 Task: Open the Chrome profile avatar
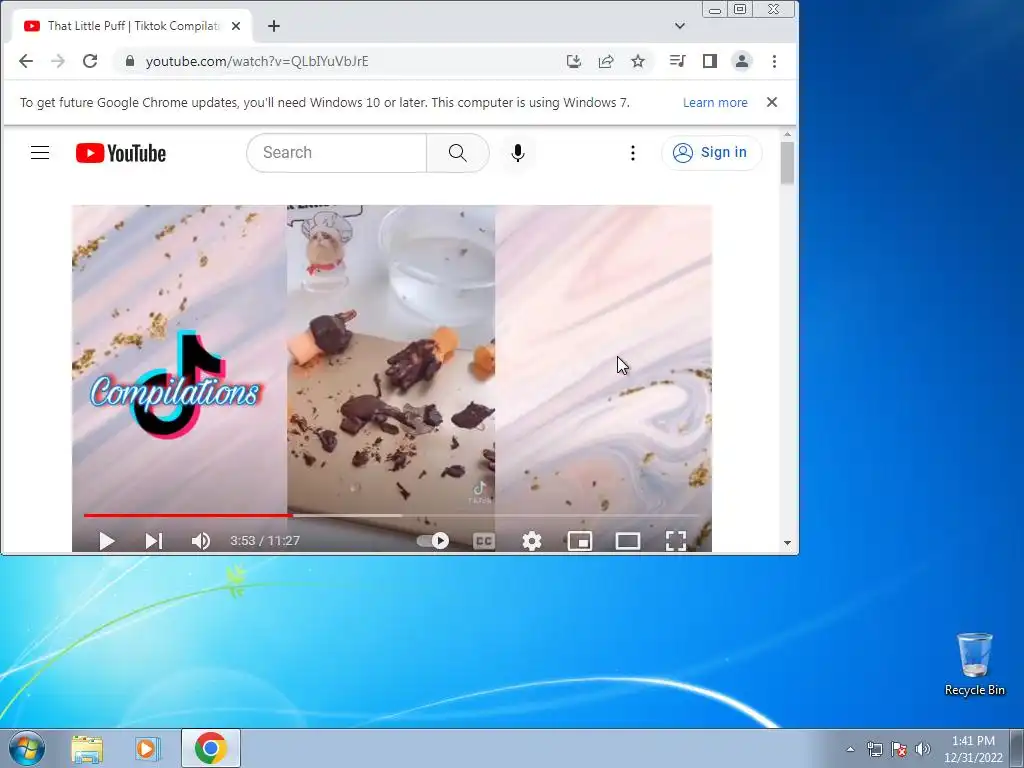point(742,61)
